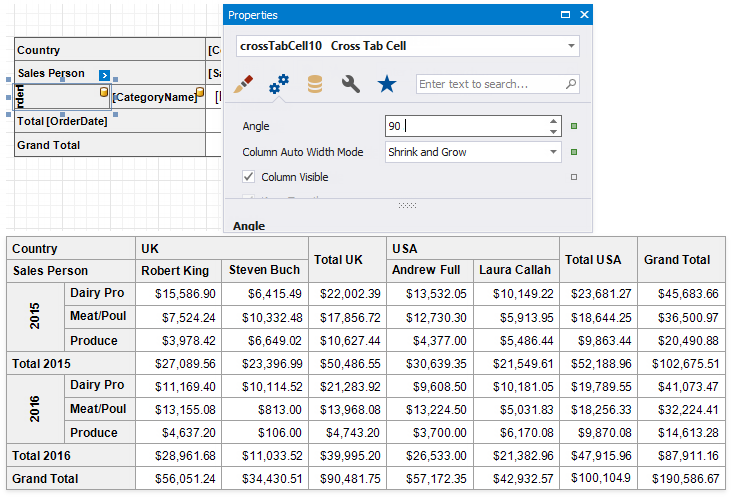Click the Column Auto Width Mode property marker
732x498 pixels.
point(574,152)
